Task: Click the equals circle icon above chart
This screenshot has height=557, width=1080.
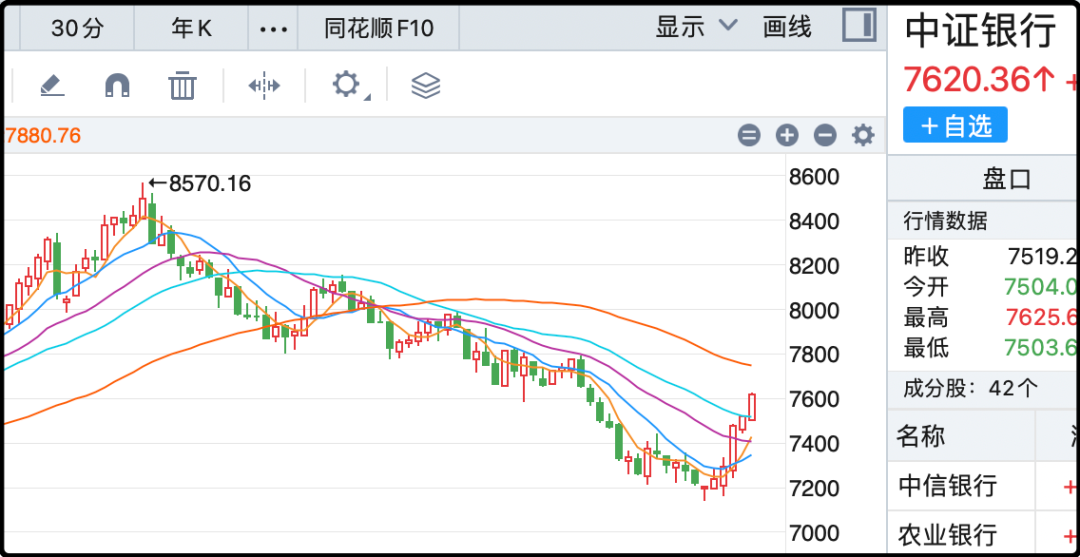Action: (749, 136)
